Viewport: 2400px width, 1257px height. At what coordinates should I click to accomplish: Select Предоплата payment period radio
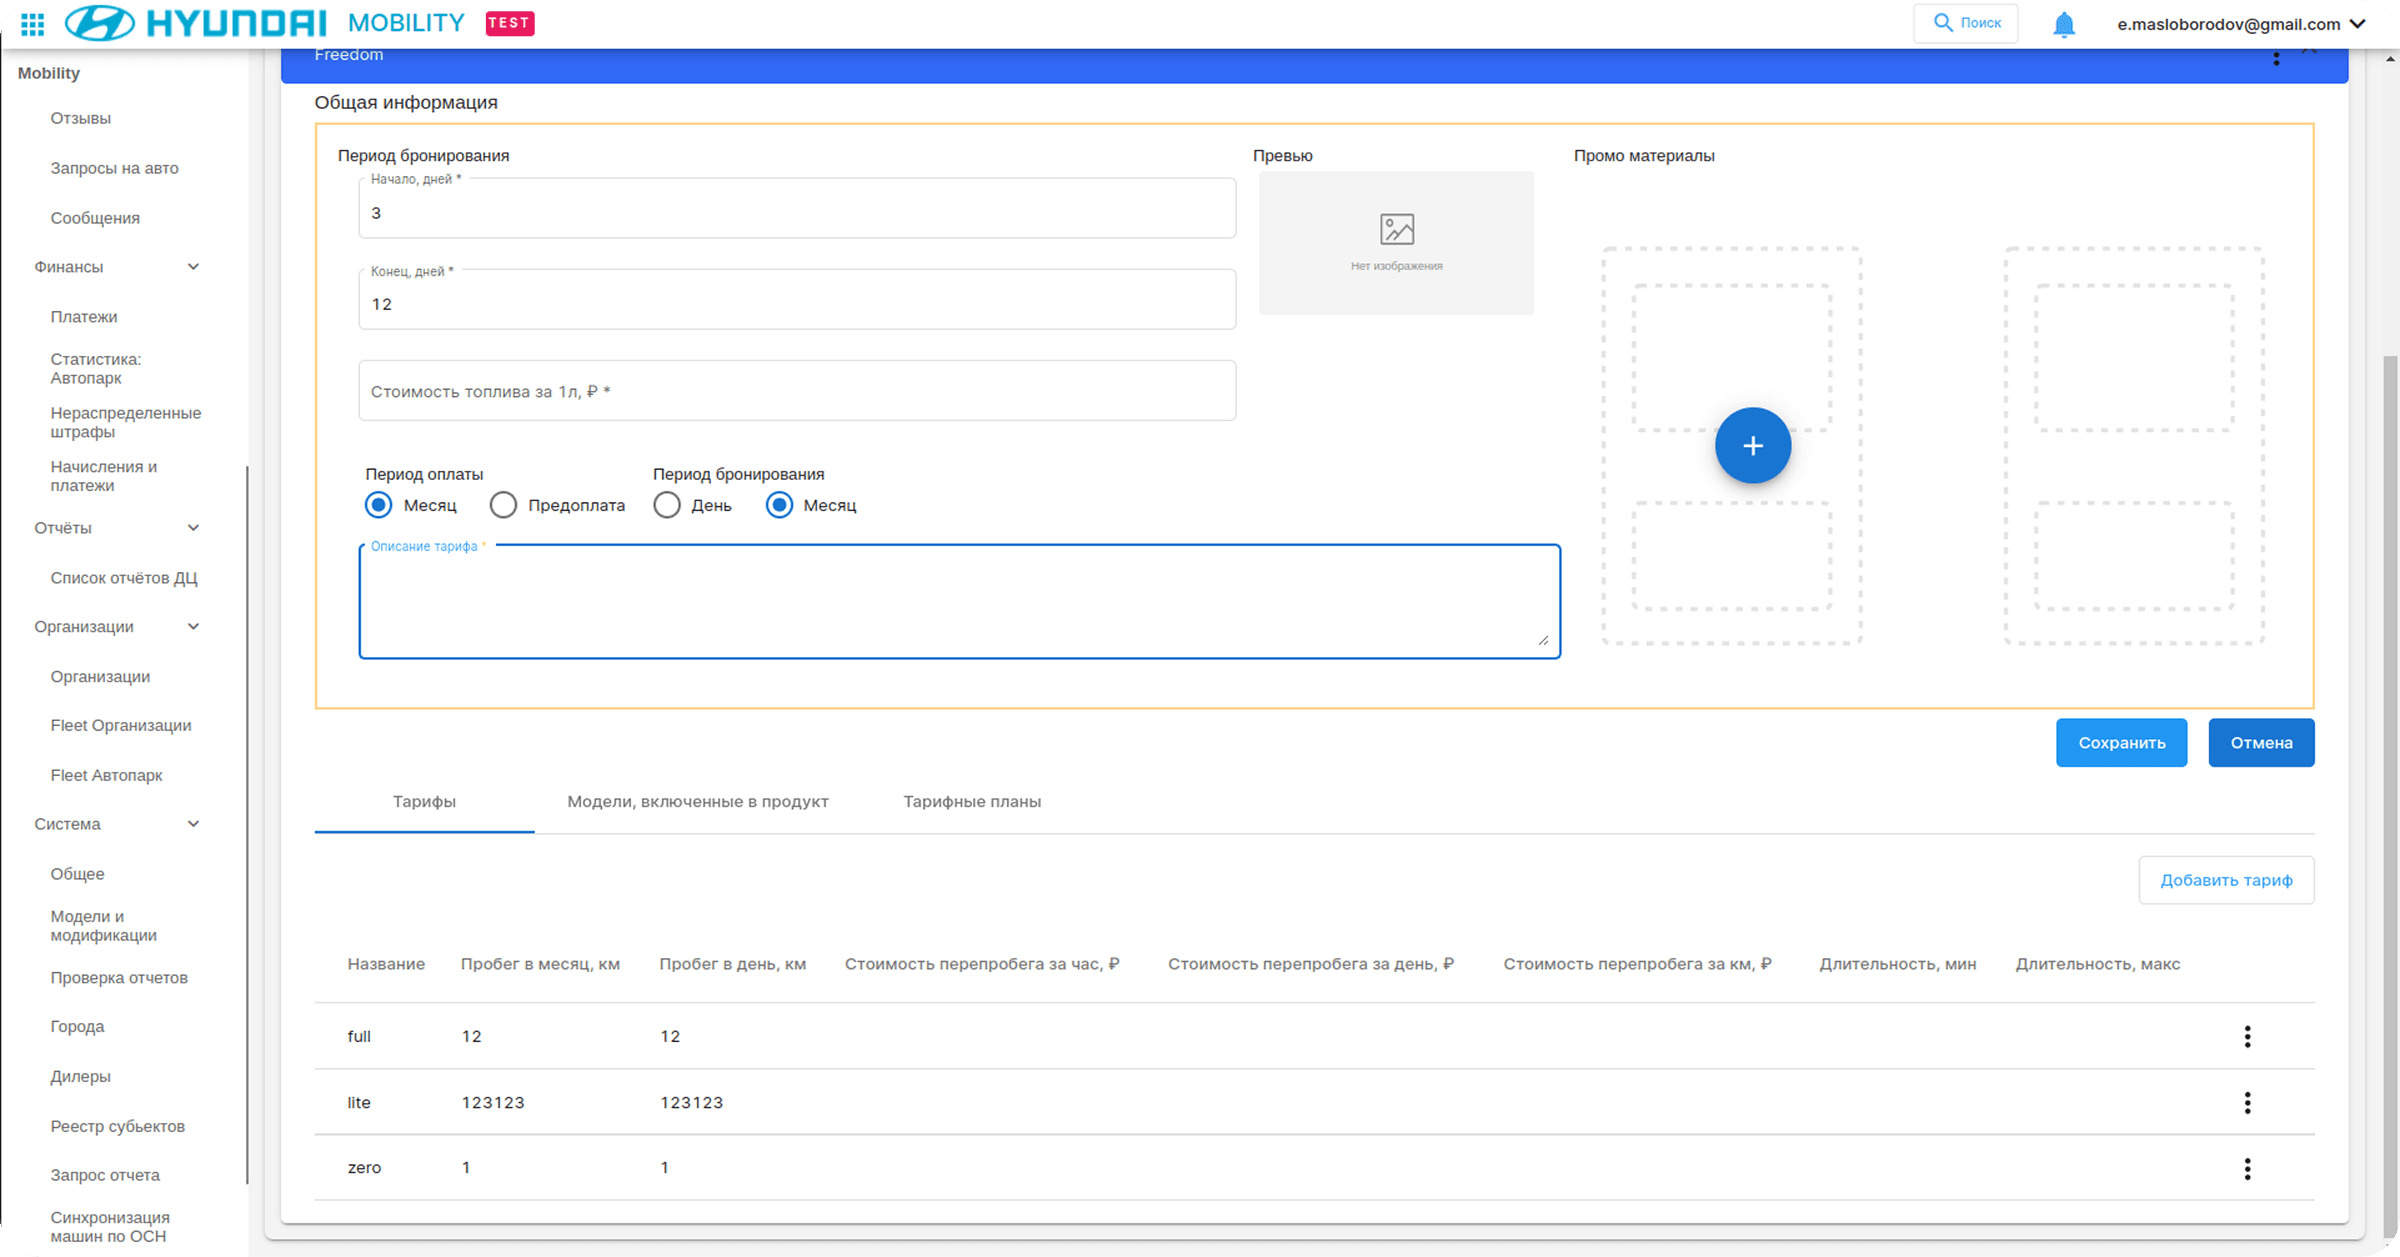point(503,505)
